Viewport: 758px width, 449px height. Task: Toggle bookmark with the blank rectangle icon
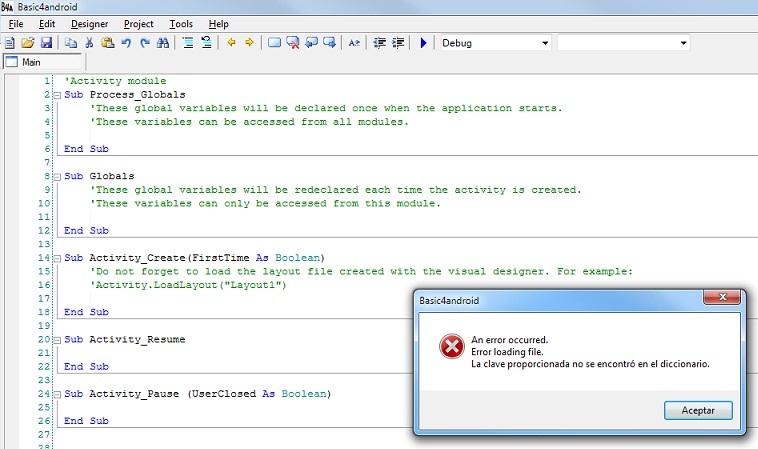[x=275, y=43]
